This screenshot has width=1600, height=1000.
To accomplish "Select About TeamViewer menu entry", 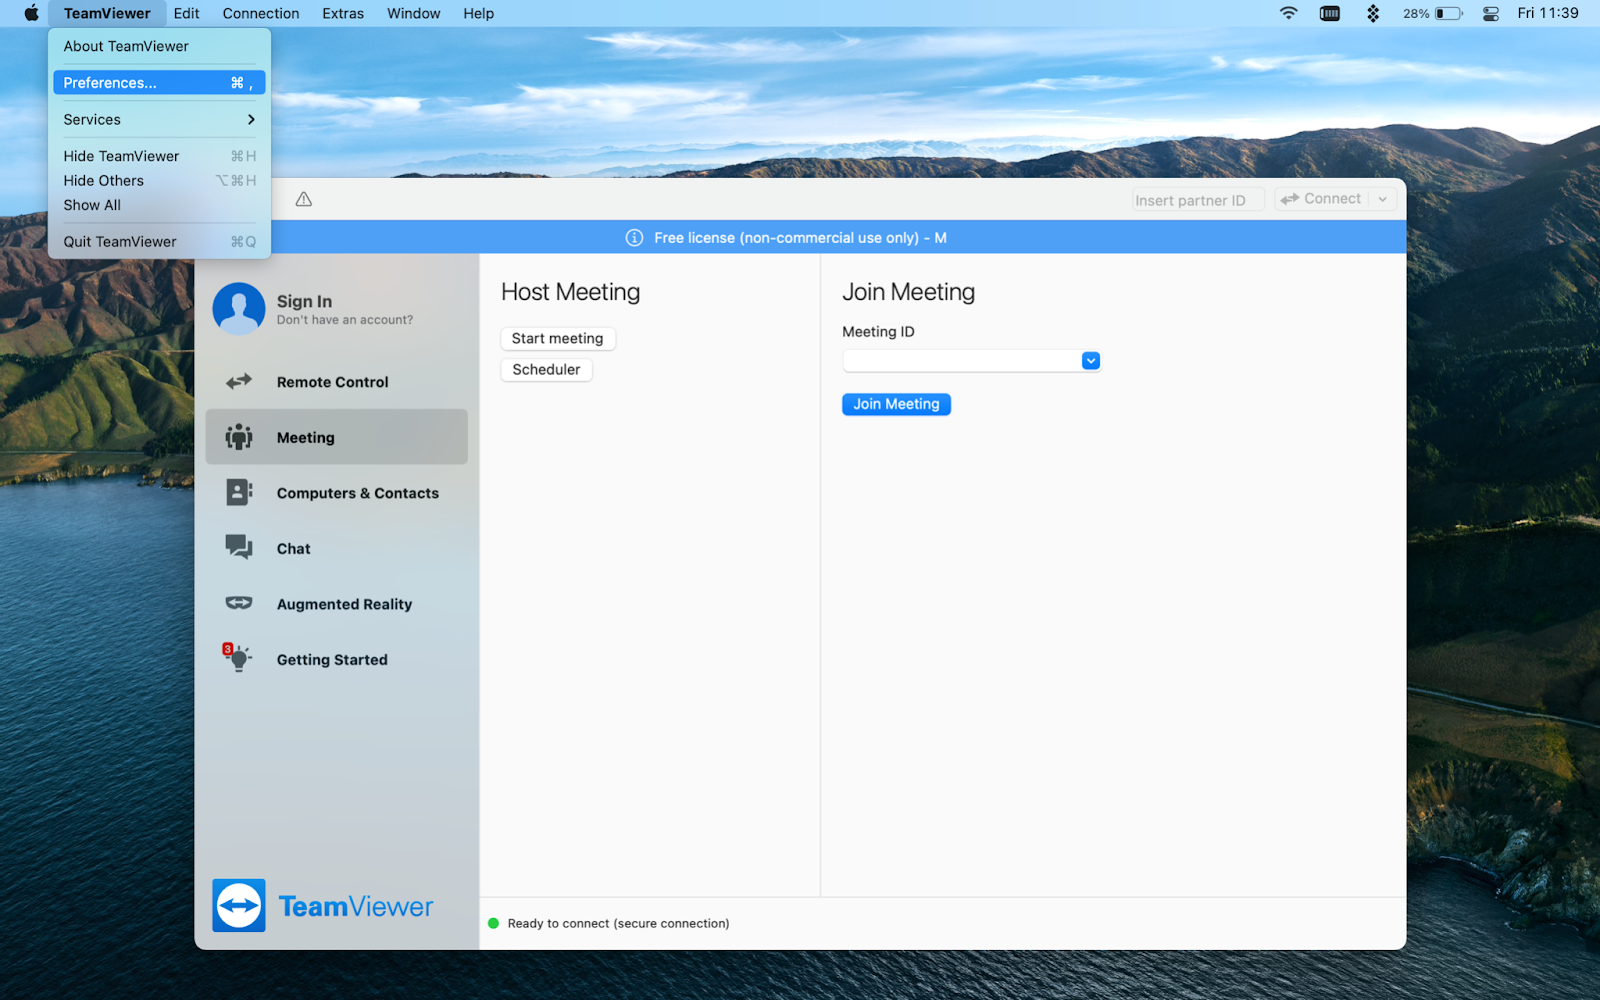I will pyautogui.click(x=159, y=46).
